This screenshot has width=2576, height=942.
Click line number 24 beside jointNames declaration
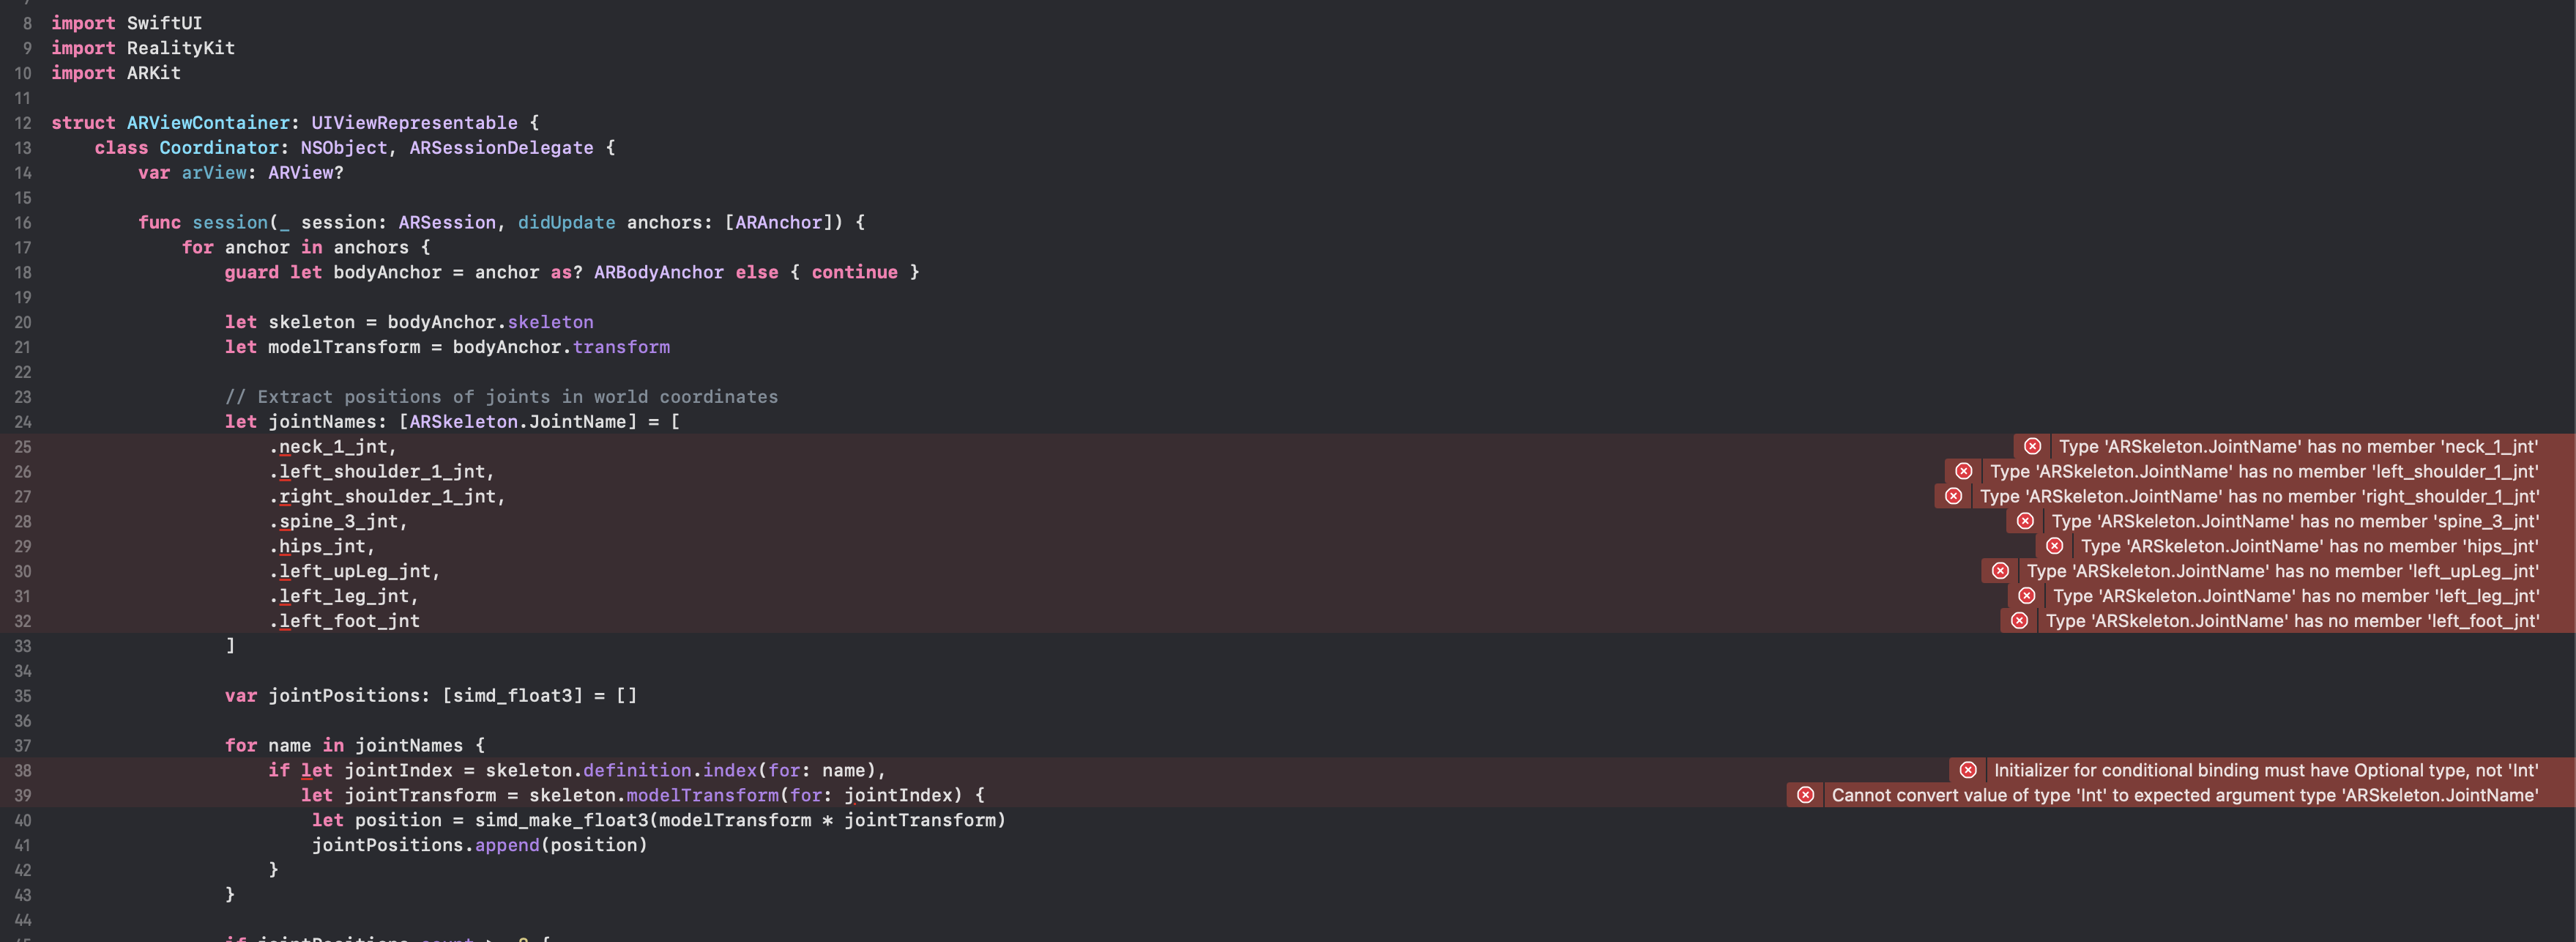pyautogui.click(x=23, y=422)
